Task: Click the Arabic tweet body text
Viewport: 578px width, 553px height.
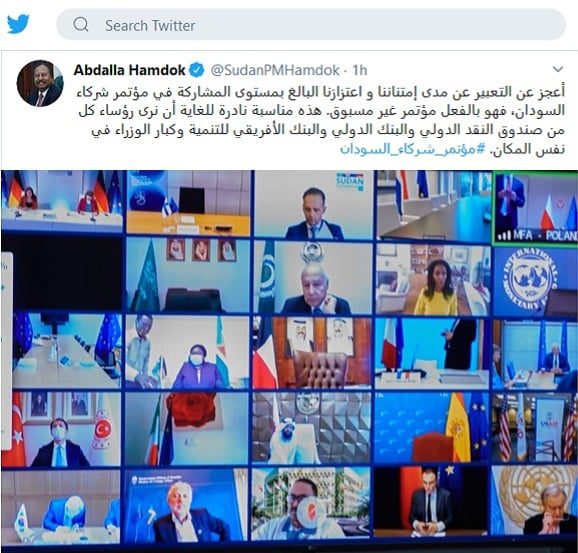Action: pyautogui.click(x=320, y=121)
